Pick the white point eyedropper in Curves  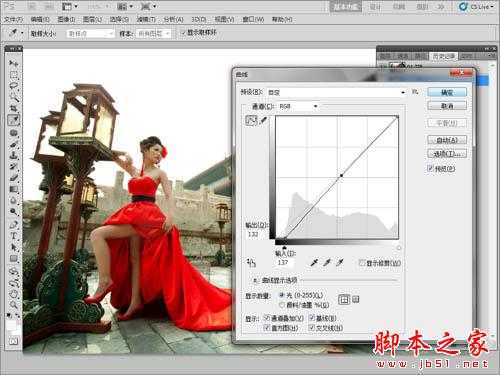click(340, 263)
